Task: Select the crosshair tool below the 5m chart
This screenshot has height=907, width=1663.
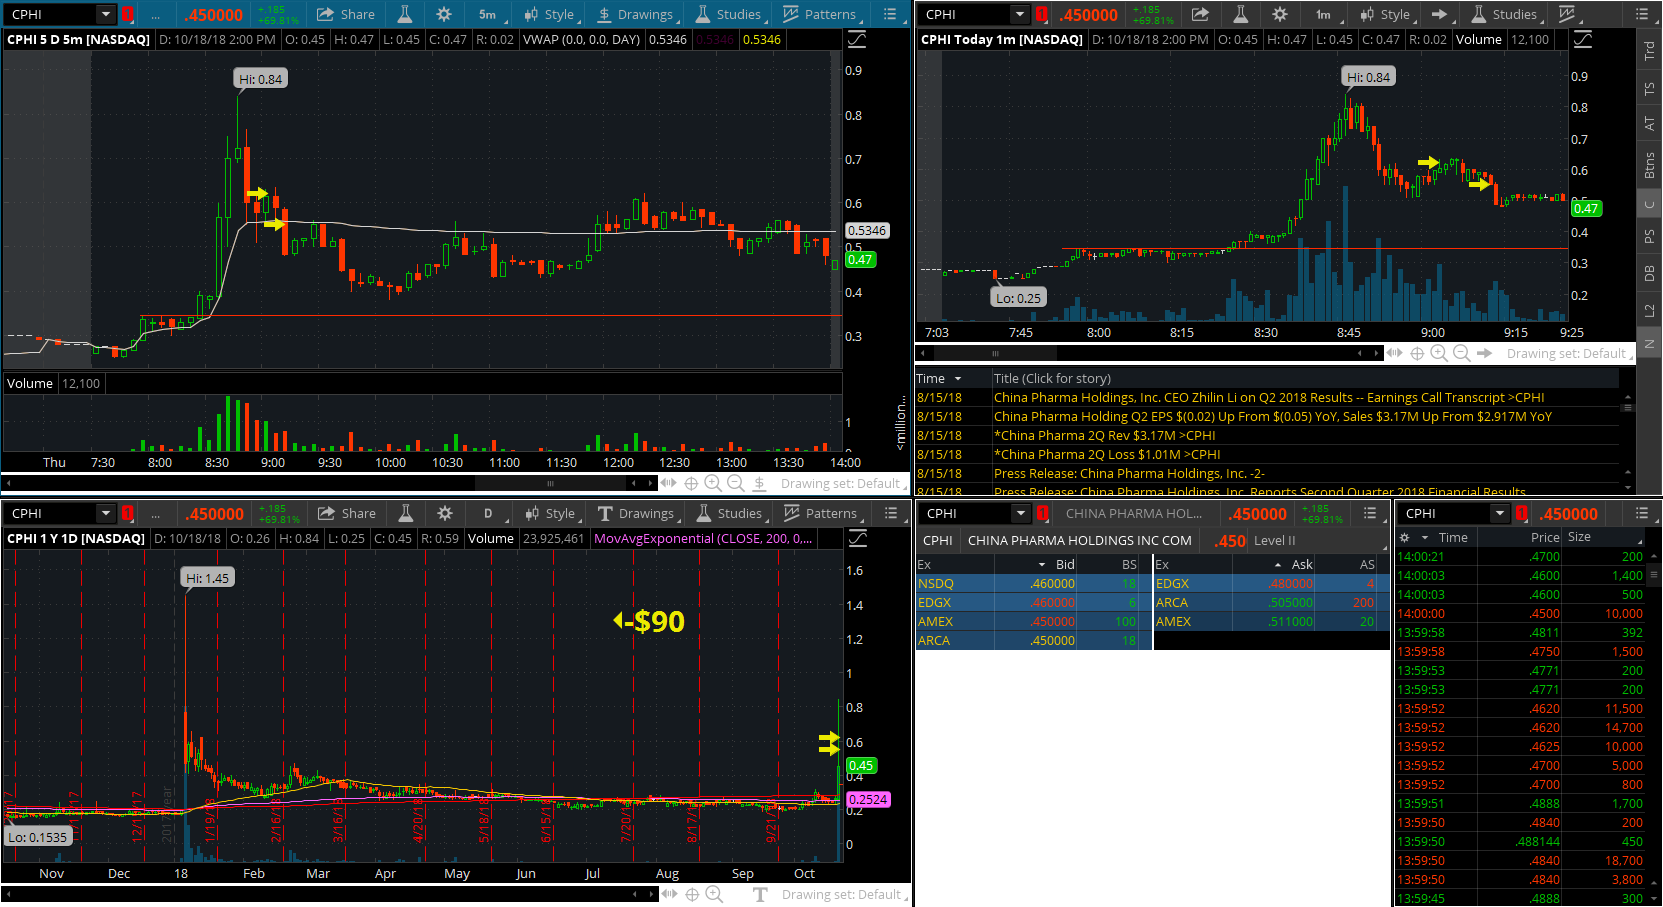Action: click(x=691, y=483)
